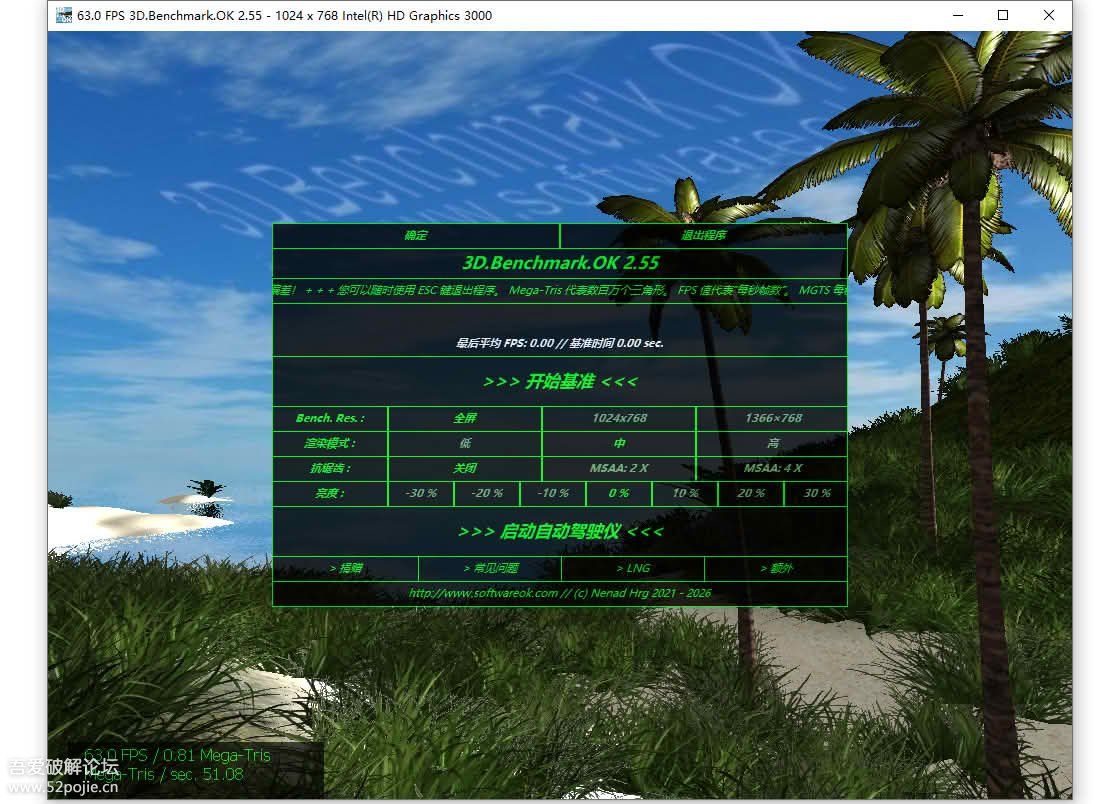Set brightness to -30 %
Image resolution: width=1106 pixels, height=804 pixels.
[x=420, y=494]
